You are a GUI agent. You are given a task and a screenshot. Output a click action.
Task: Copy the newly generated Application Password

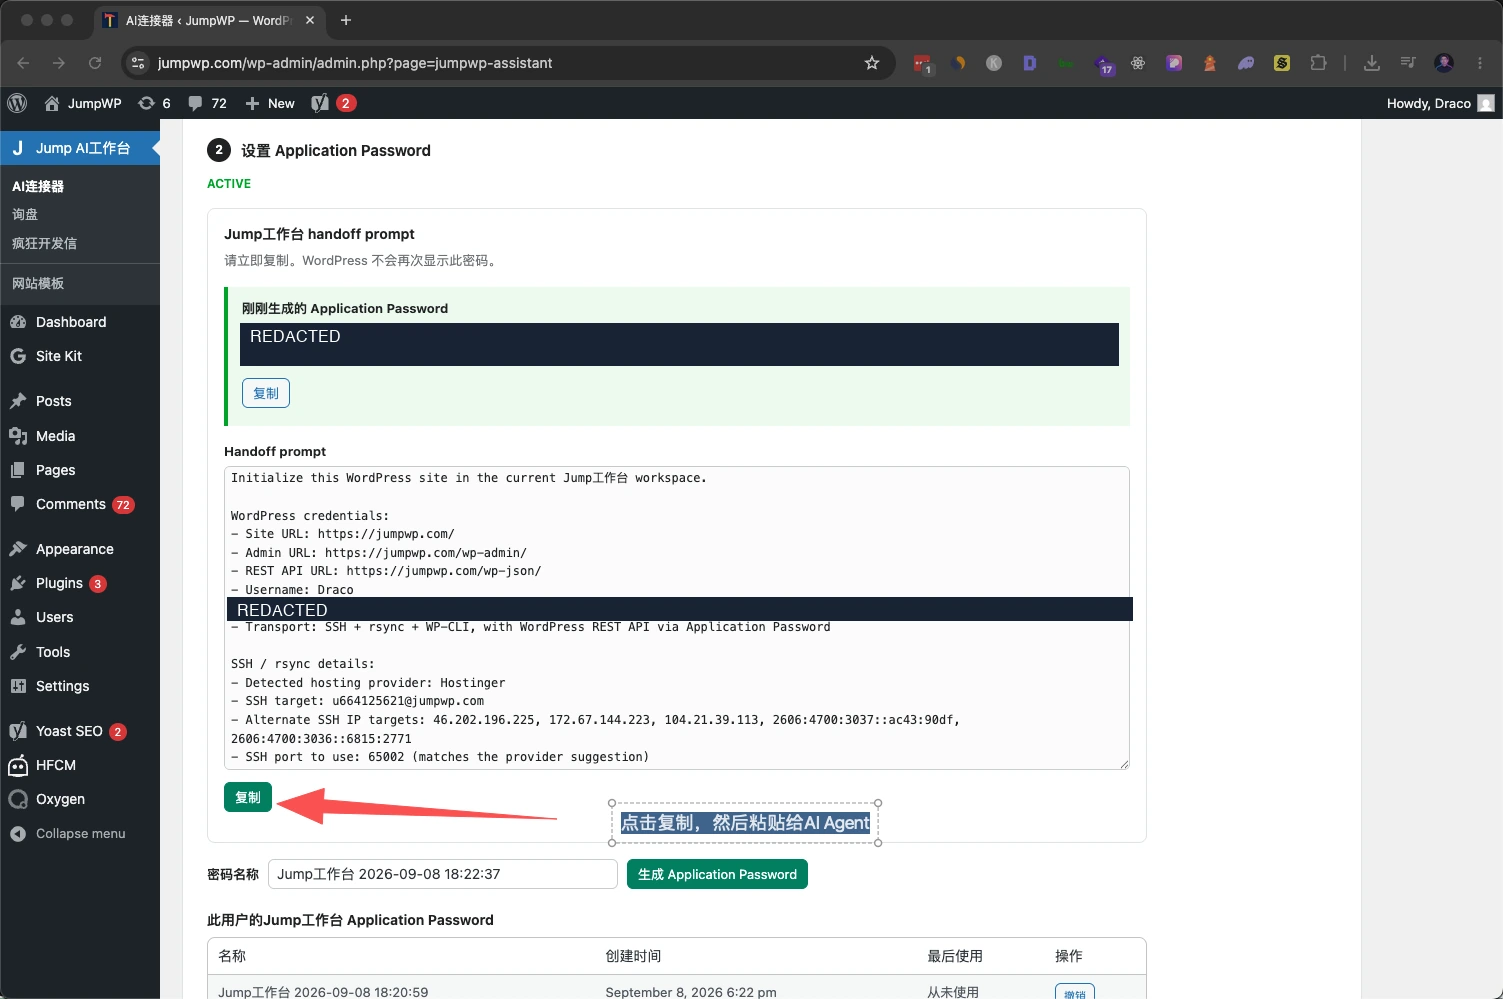(x=266, y=393)
